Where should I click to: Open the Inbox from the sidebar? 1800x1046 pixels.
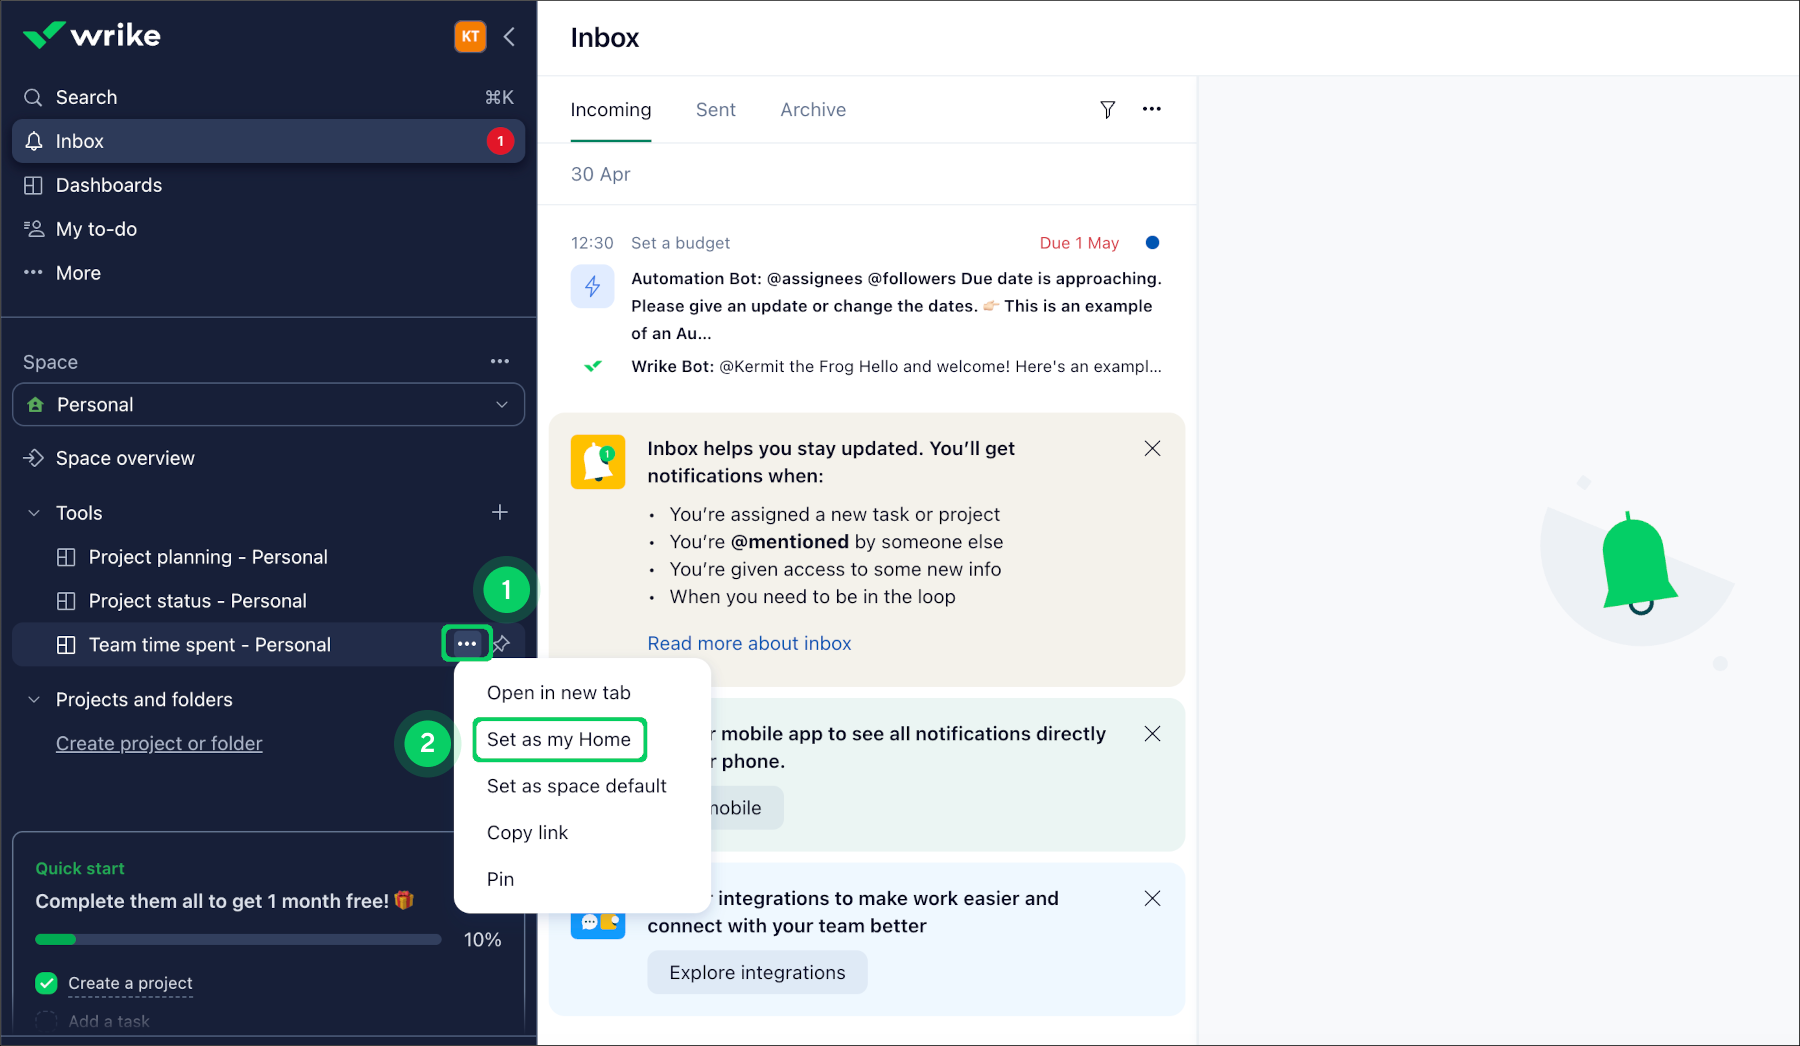coord(80,141)
